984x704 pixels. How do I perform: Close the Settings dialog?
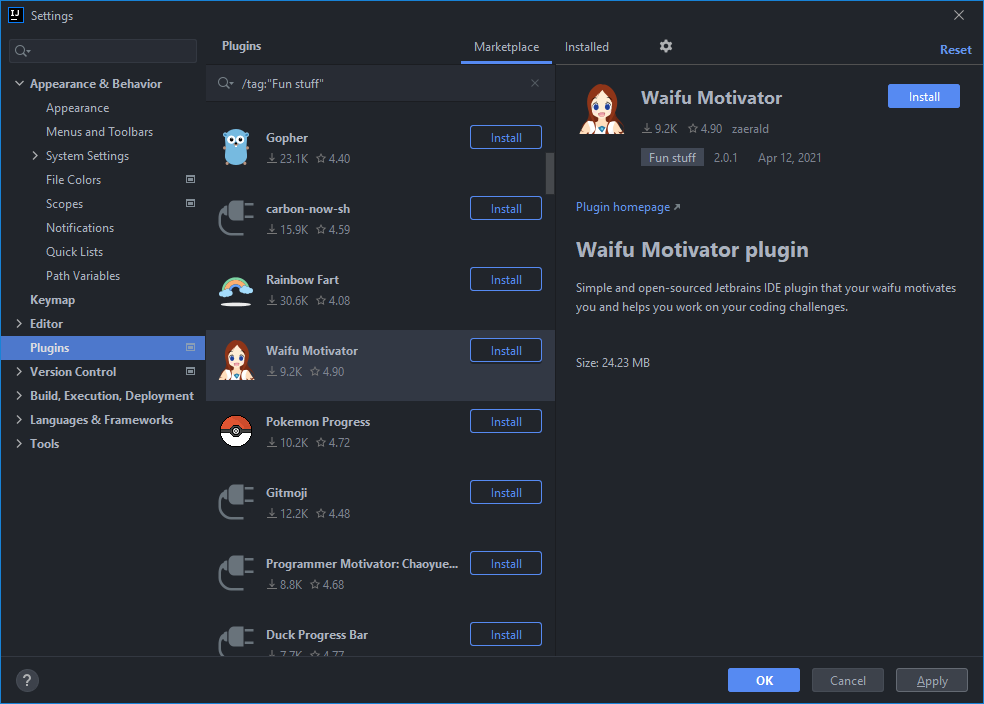[959, 15]
